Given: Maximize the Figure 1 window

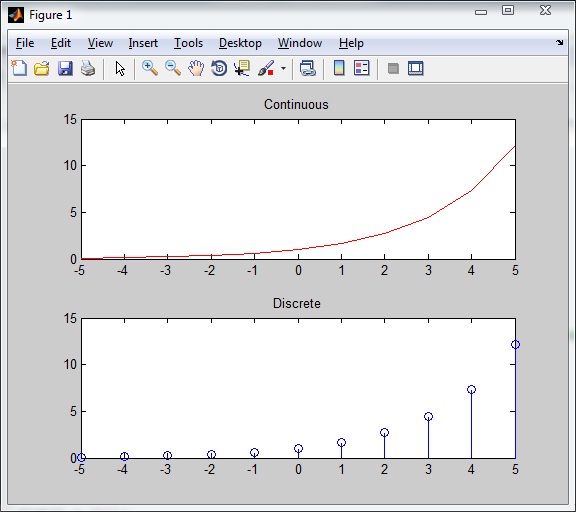Looking at the screenshot, I should point(508,10).
